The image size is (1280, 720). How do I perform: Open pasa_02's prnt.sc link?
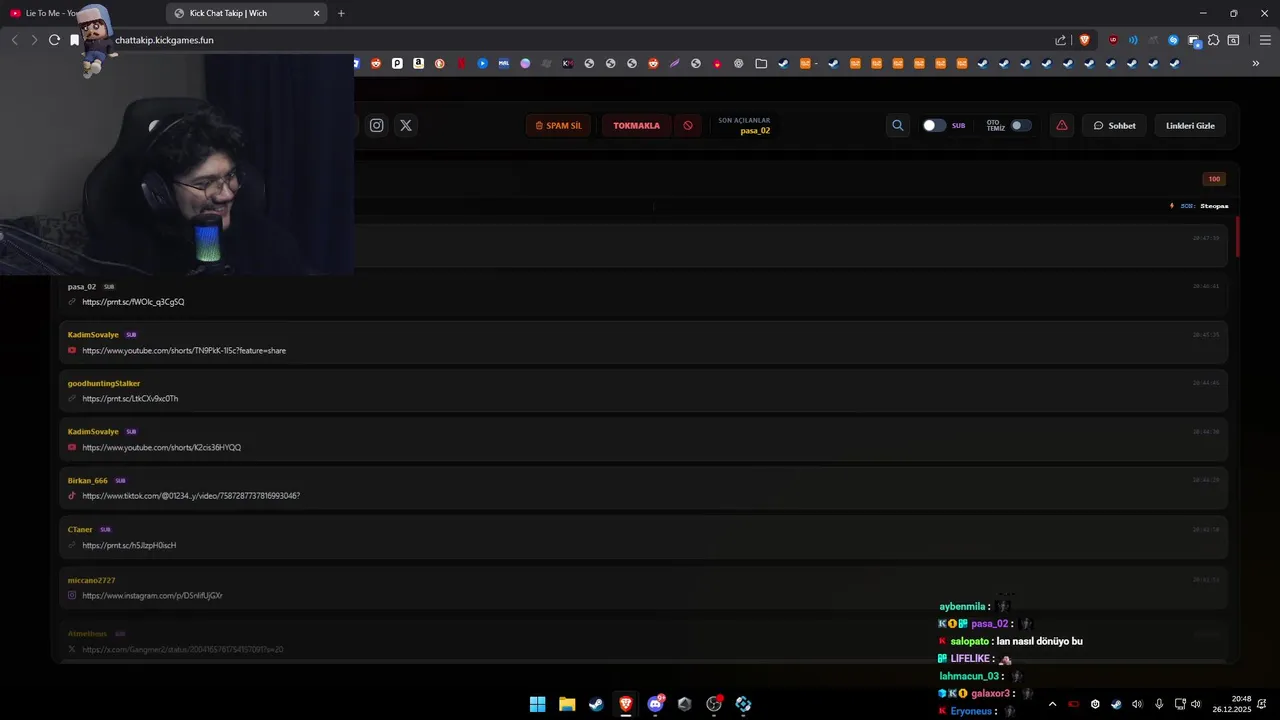point(133,302)
